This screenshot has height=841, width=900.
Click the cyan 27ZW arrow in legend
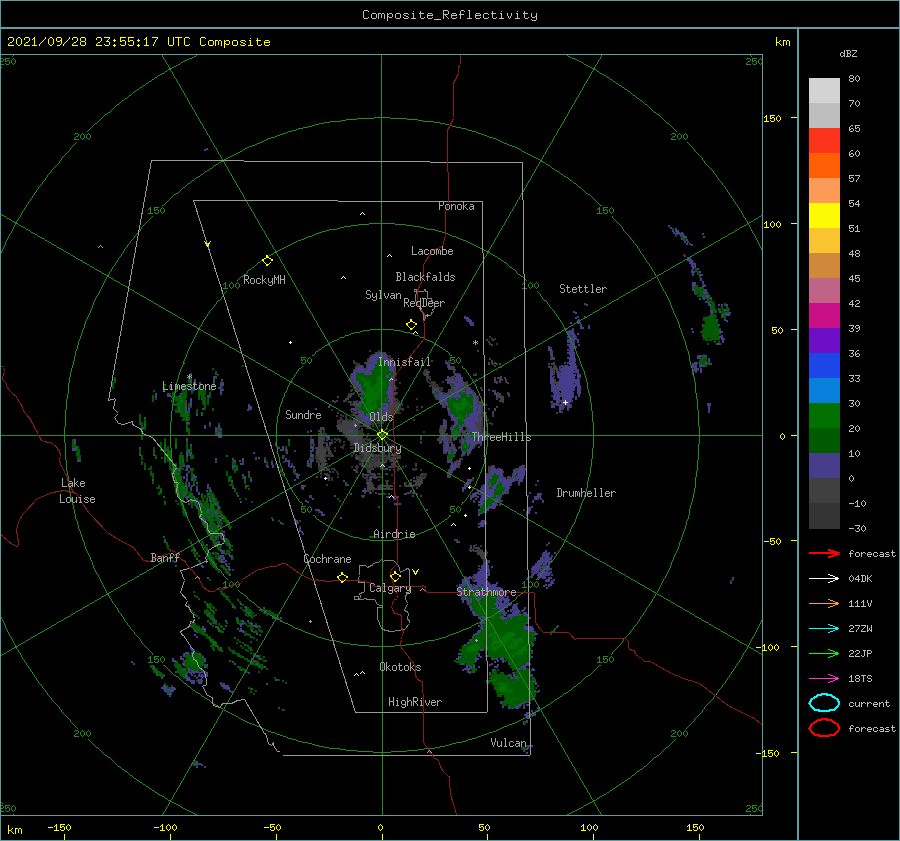[x=824, y=629]
